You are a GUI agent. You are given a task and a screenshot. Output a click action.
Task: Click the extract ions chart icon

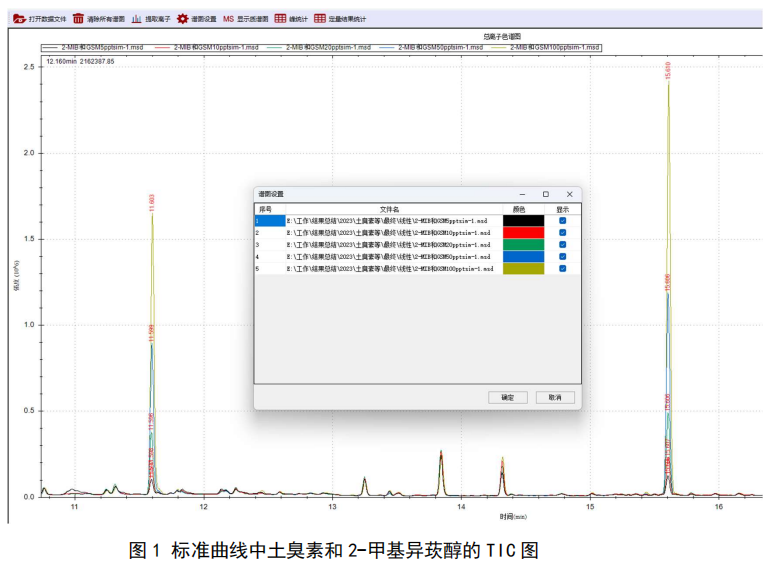pos(136,18)
